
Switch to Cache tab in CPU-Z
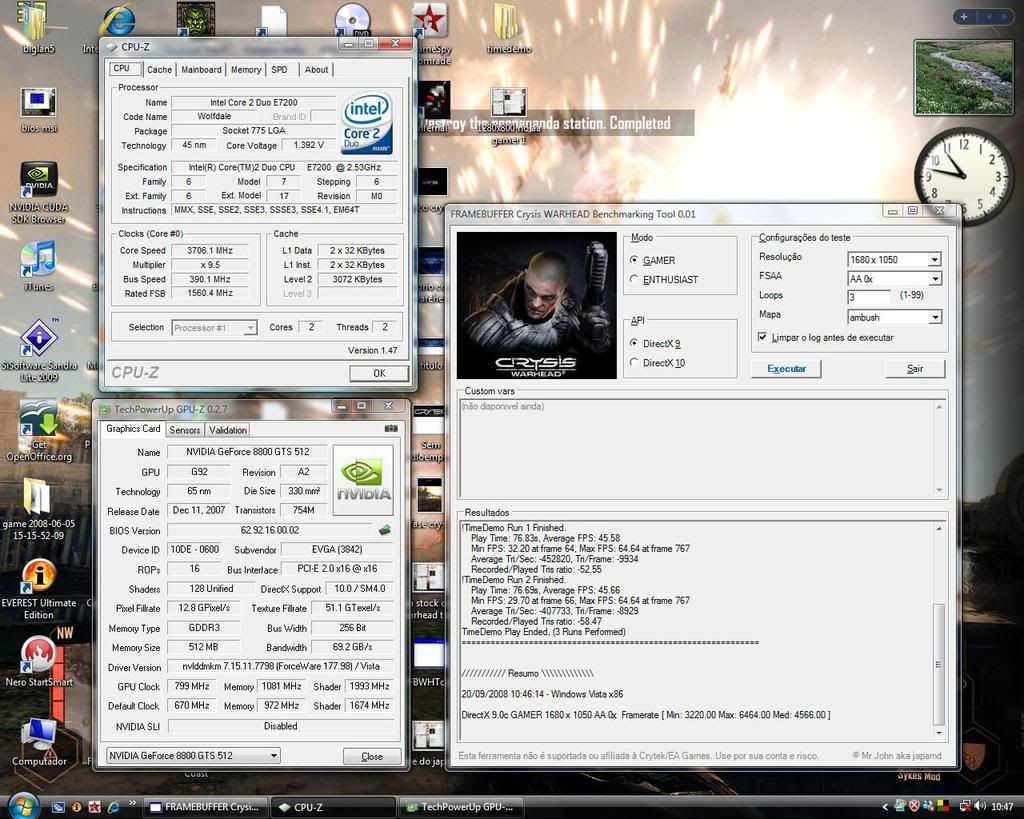[x=159, y=69]
